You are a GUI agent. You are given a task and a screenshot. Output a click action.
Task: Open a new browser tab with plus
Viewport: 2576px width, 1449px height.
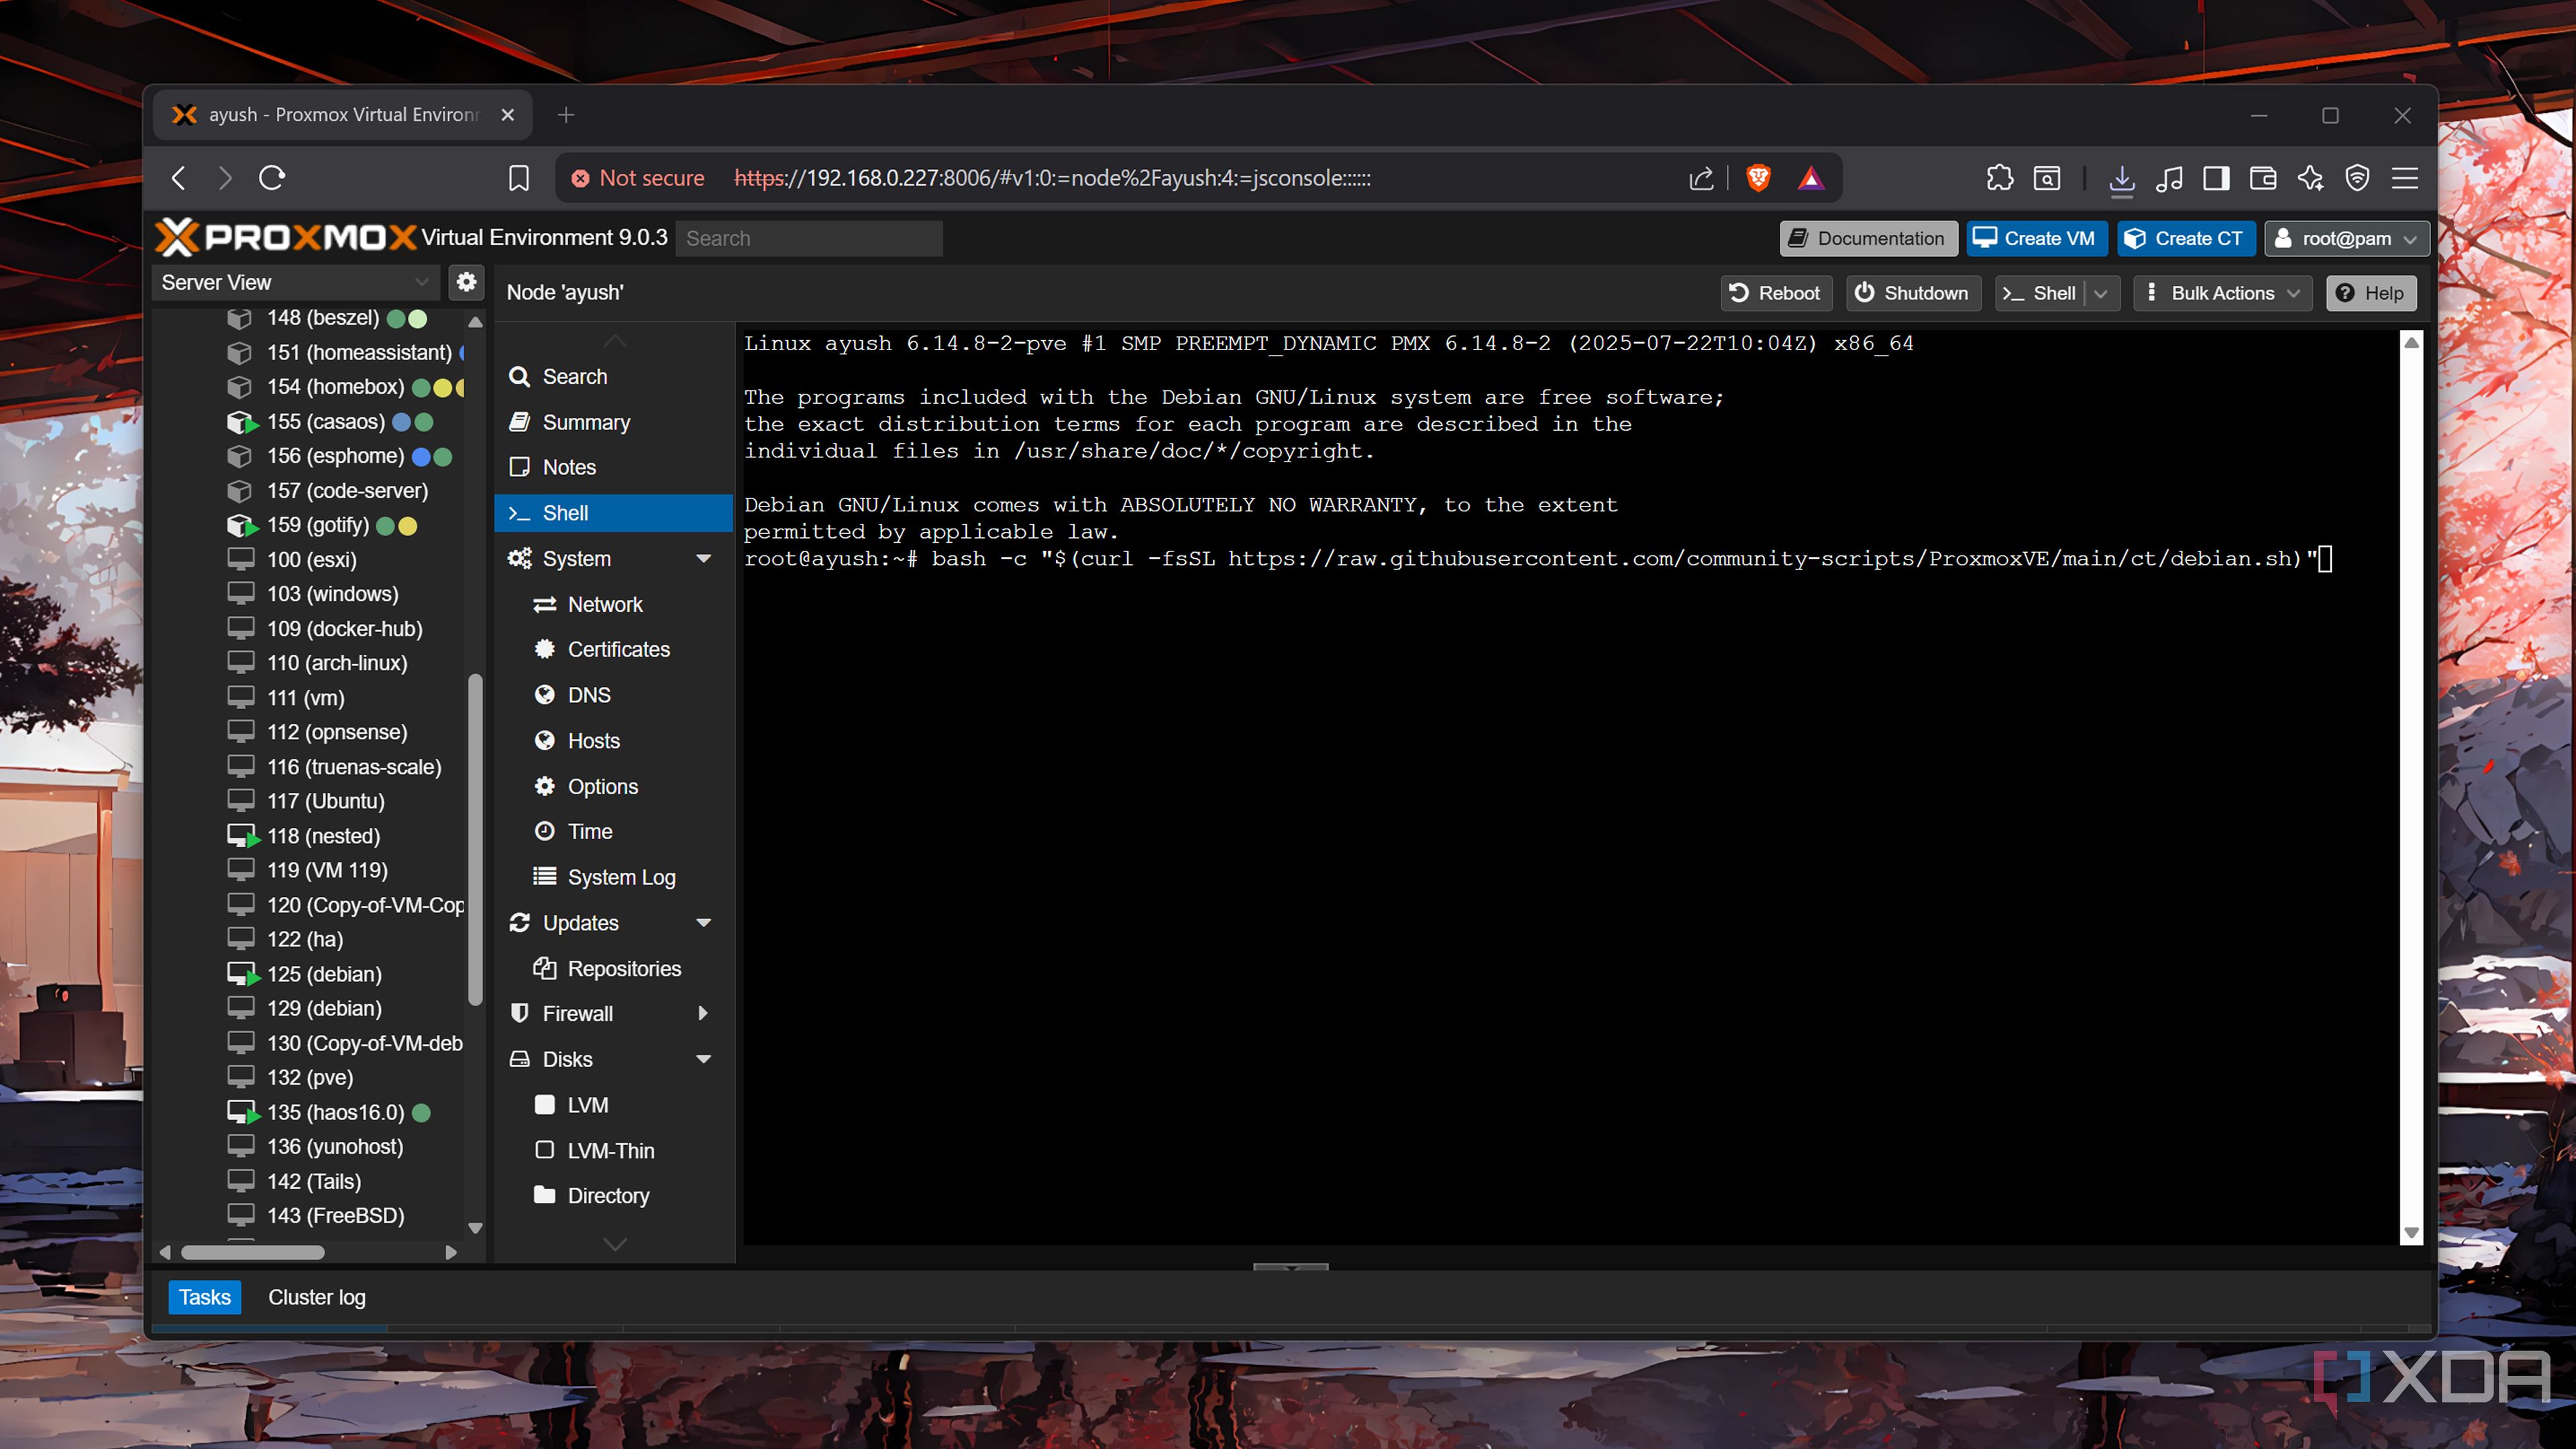(566, 115)
